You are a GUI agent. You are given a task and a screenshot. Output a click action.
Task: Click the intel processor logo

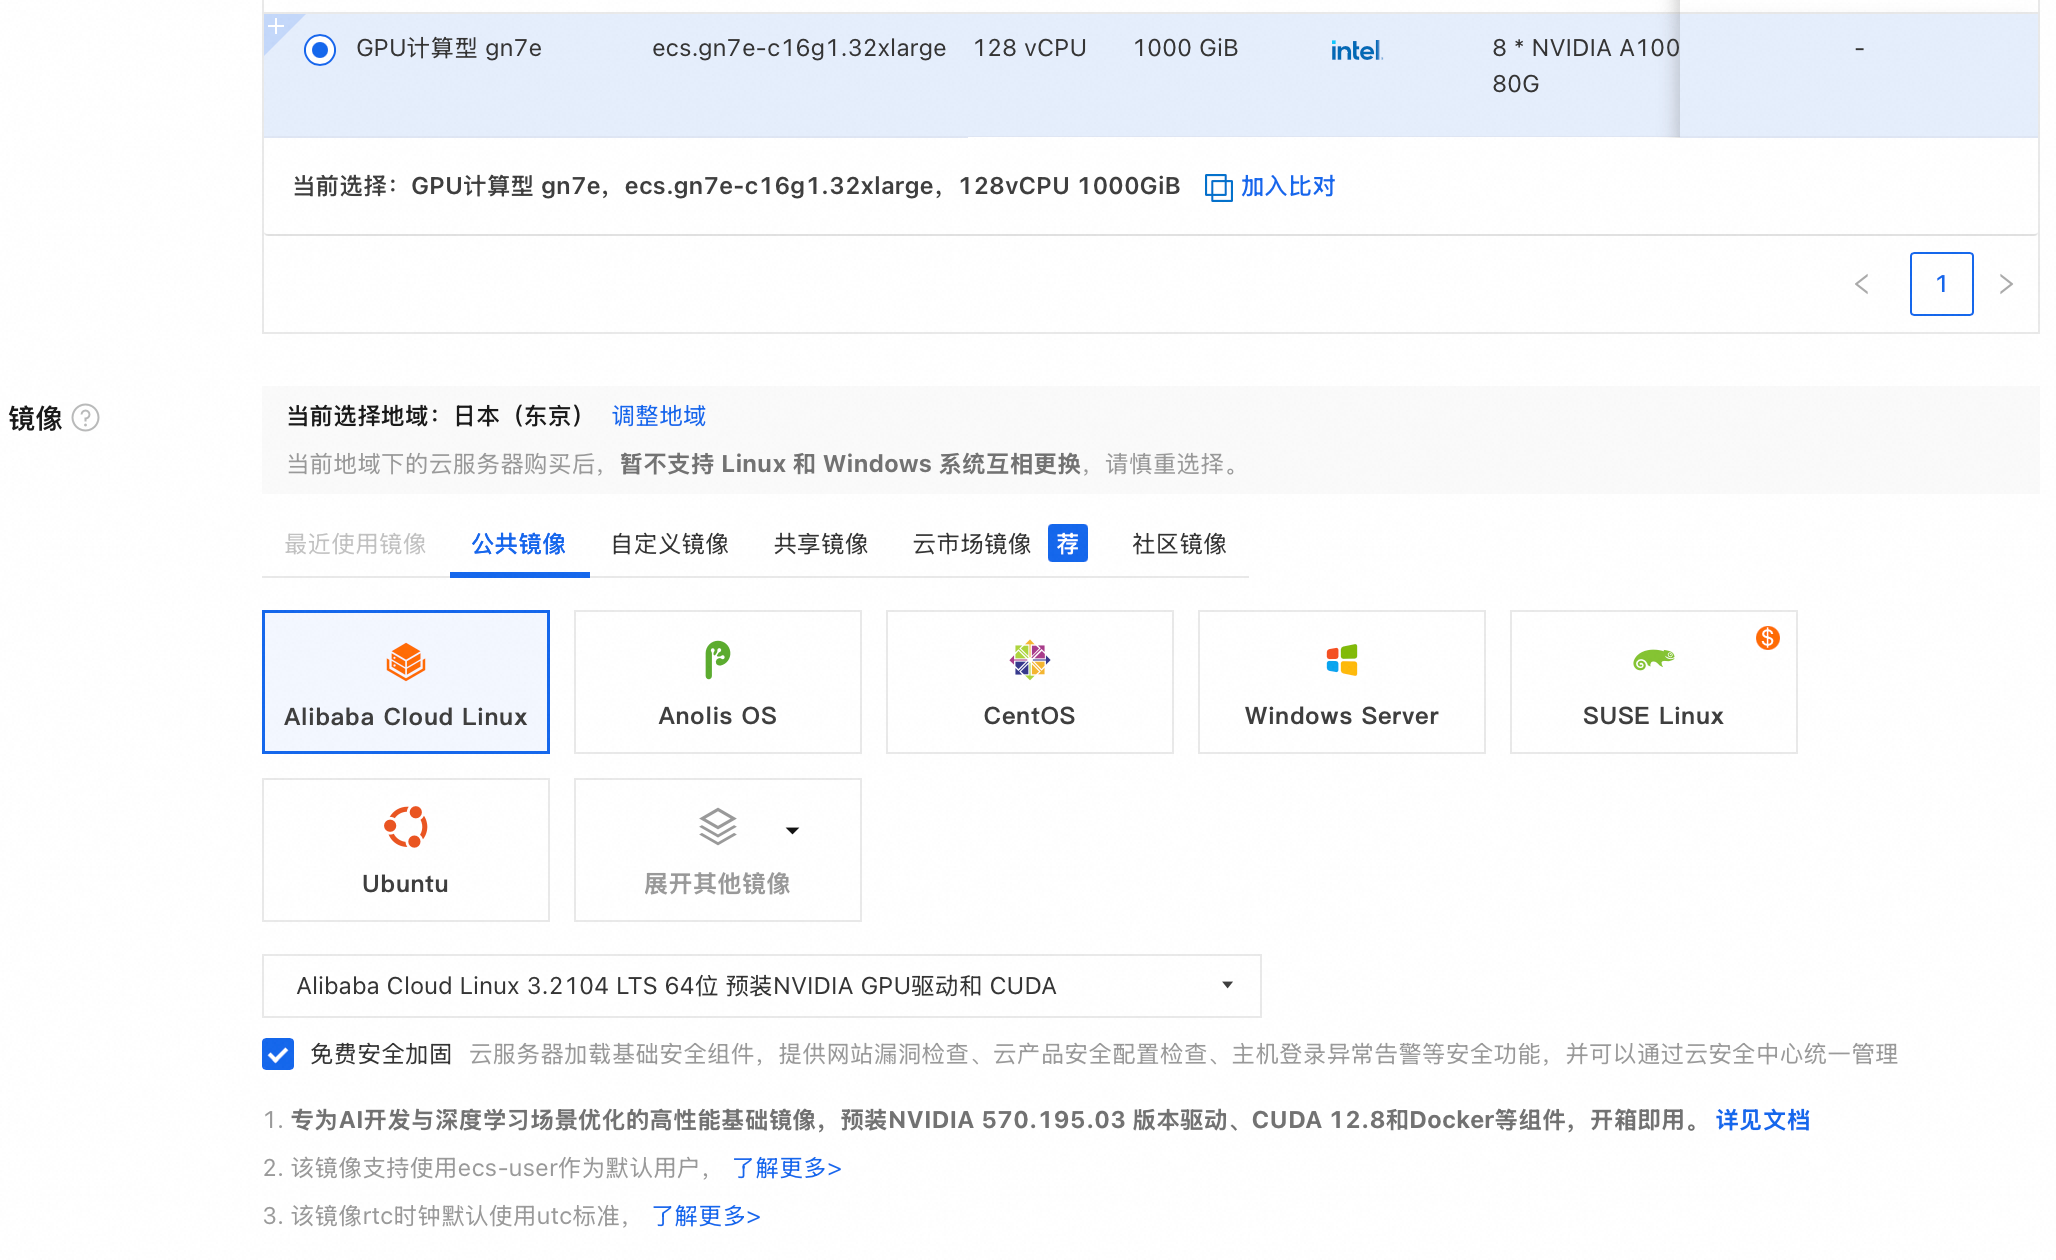[x=1357, y=50]
